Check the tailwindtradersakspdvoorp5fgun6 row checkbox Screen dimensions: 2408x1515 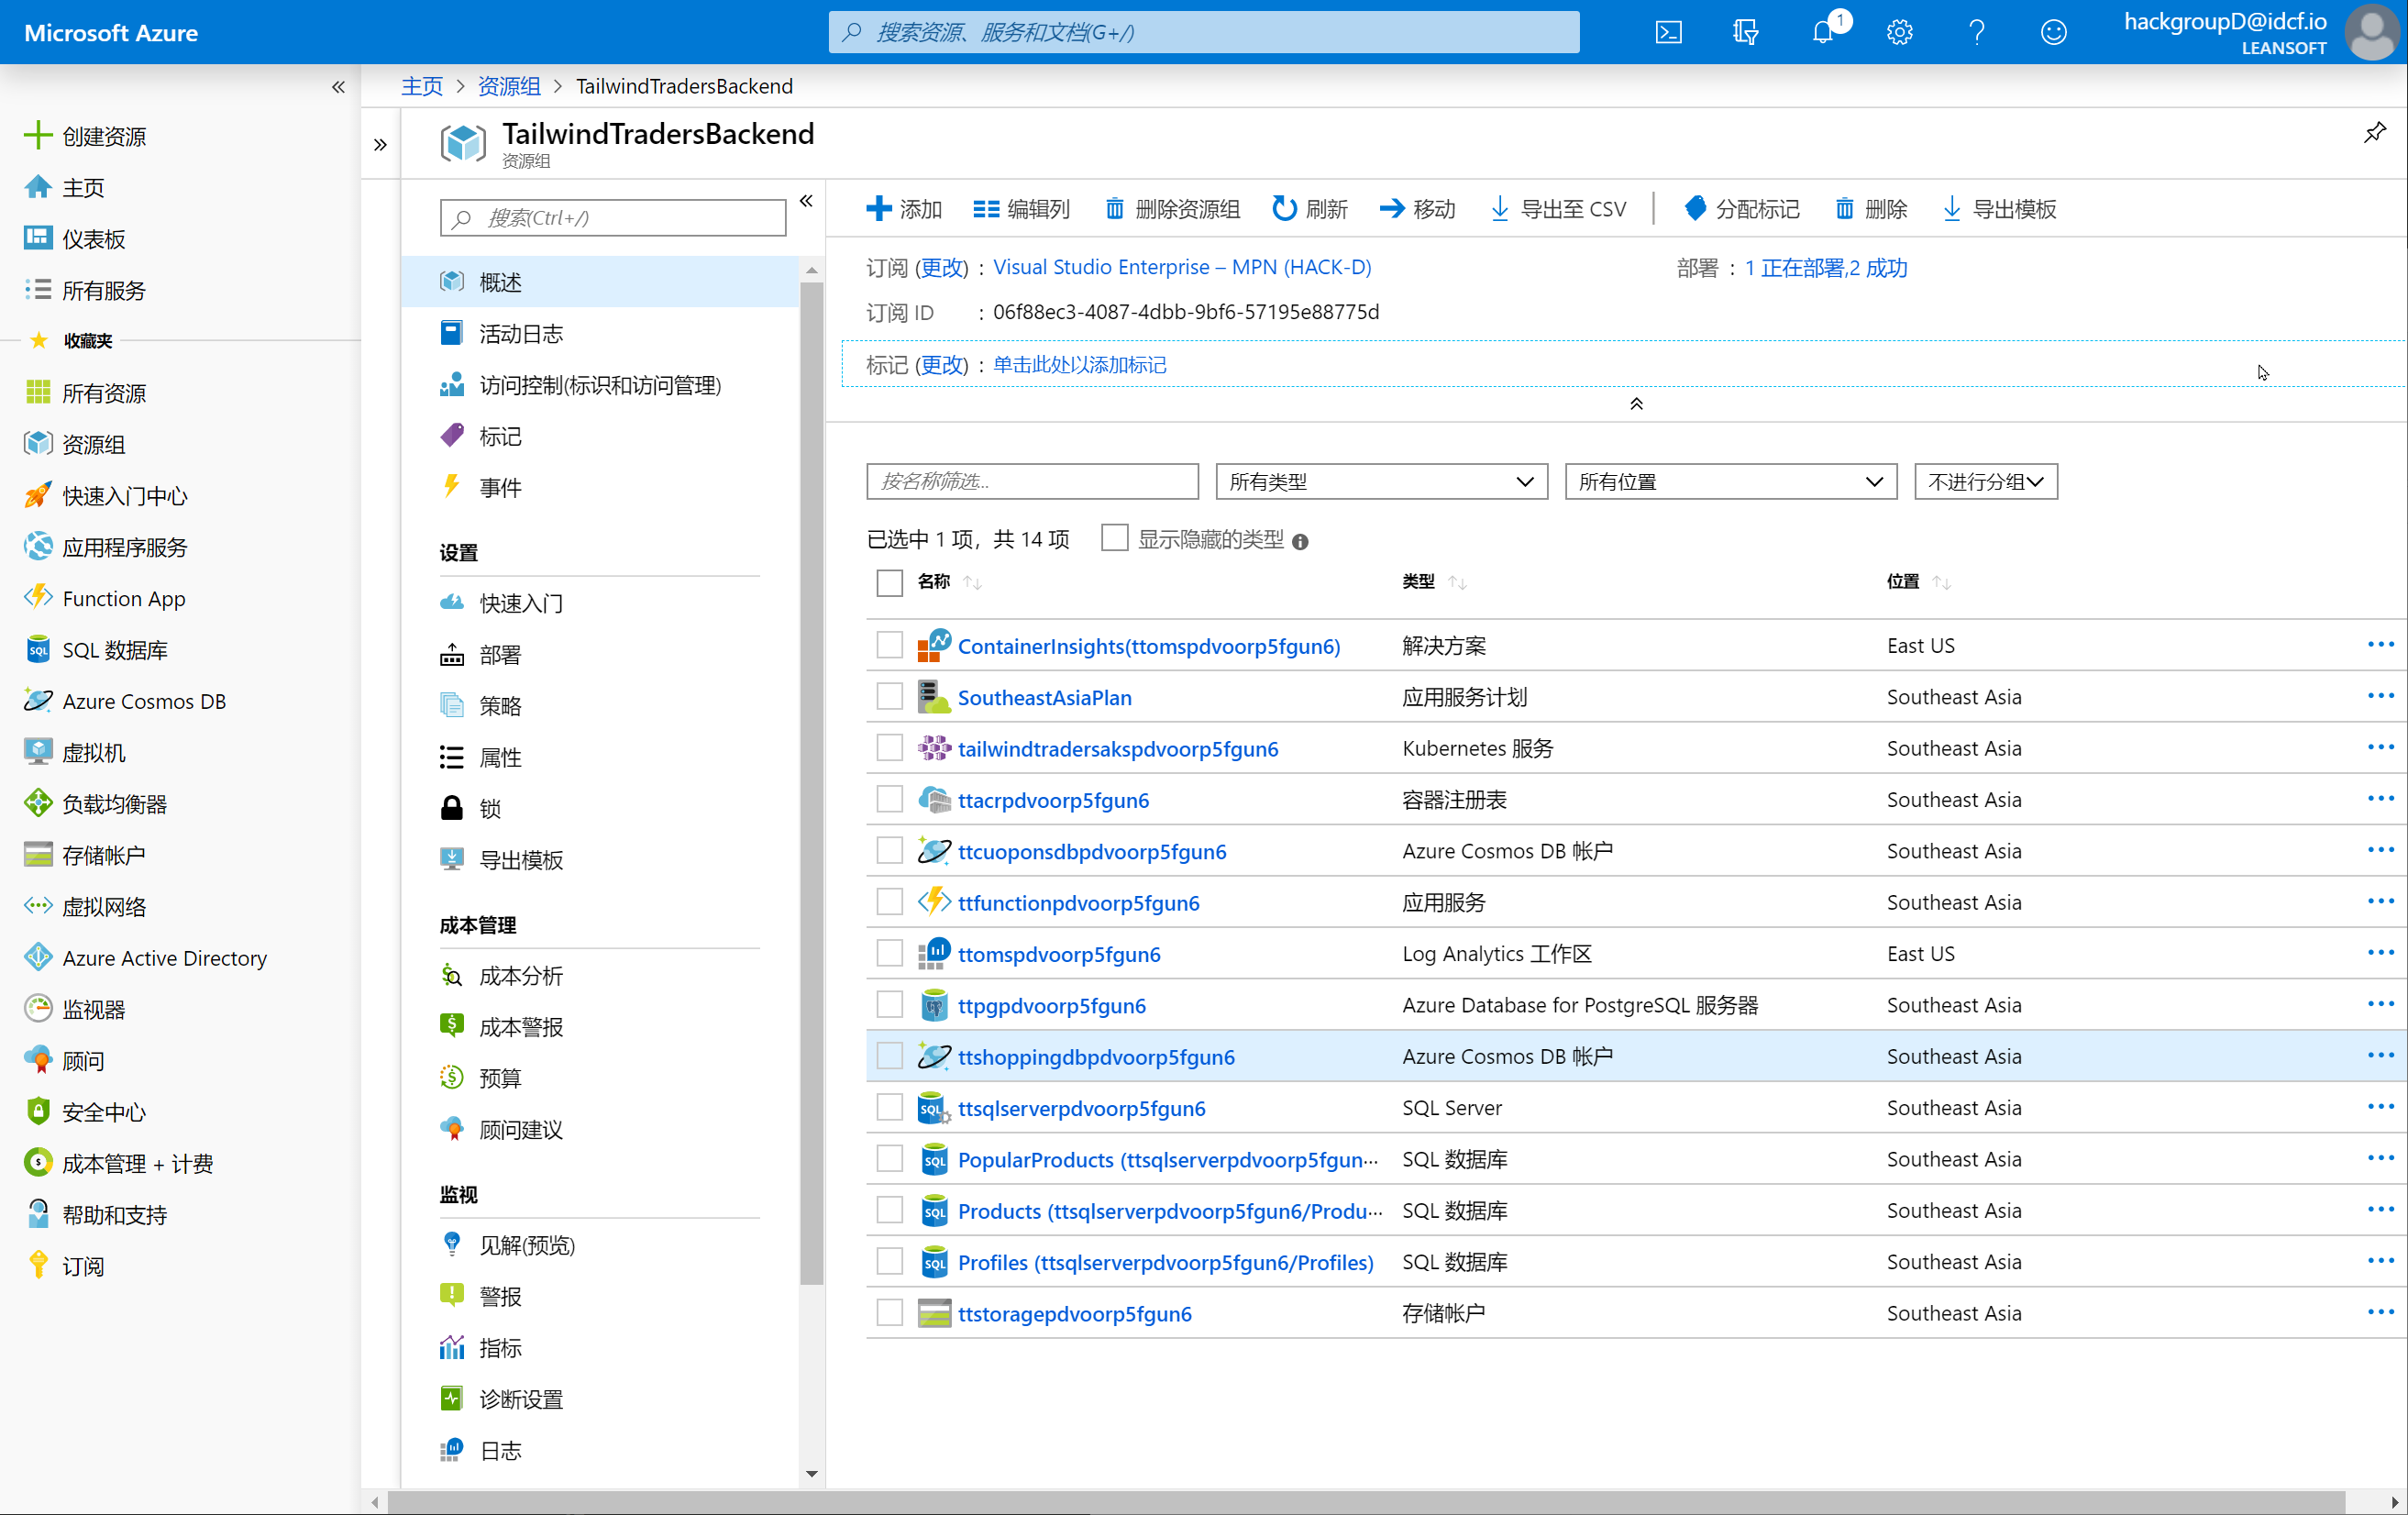pyautogui.click(x=889, y=748)
